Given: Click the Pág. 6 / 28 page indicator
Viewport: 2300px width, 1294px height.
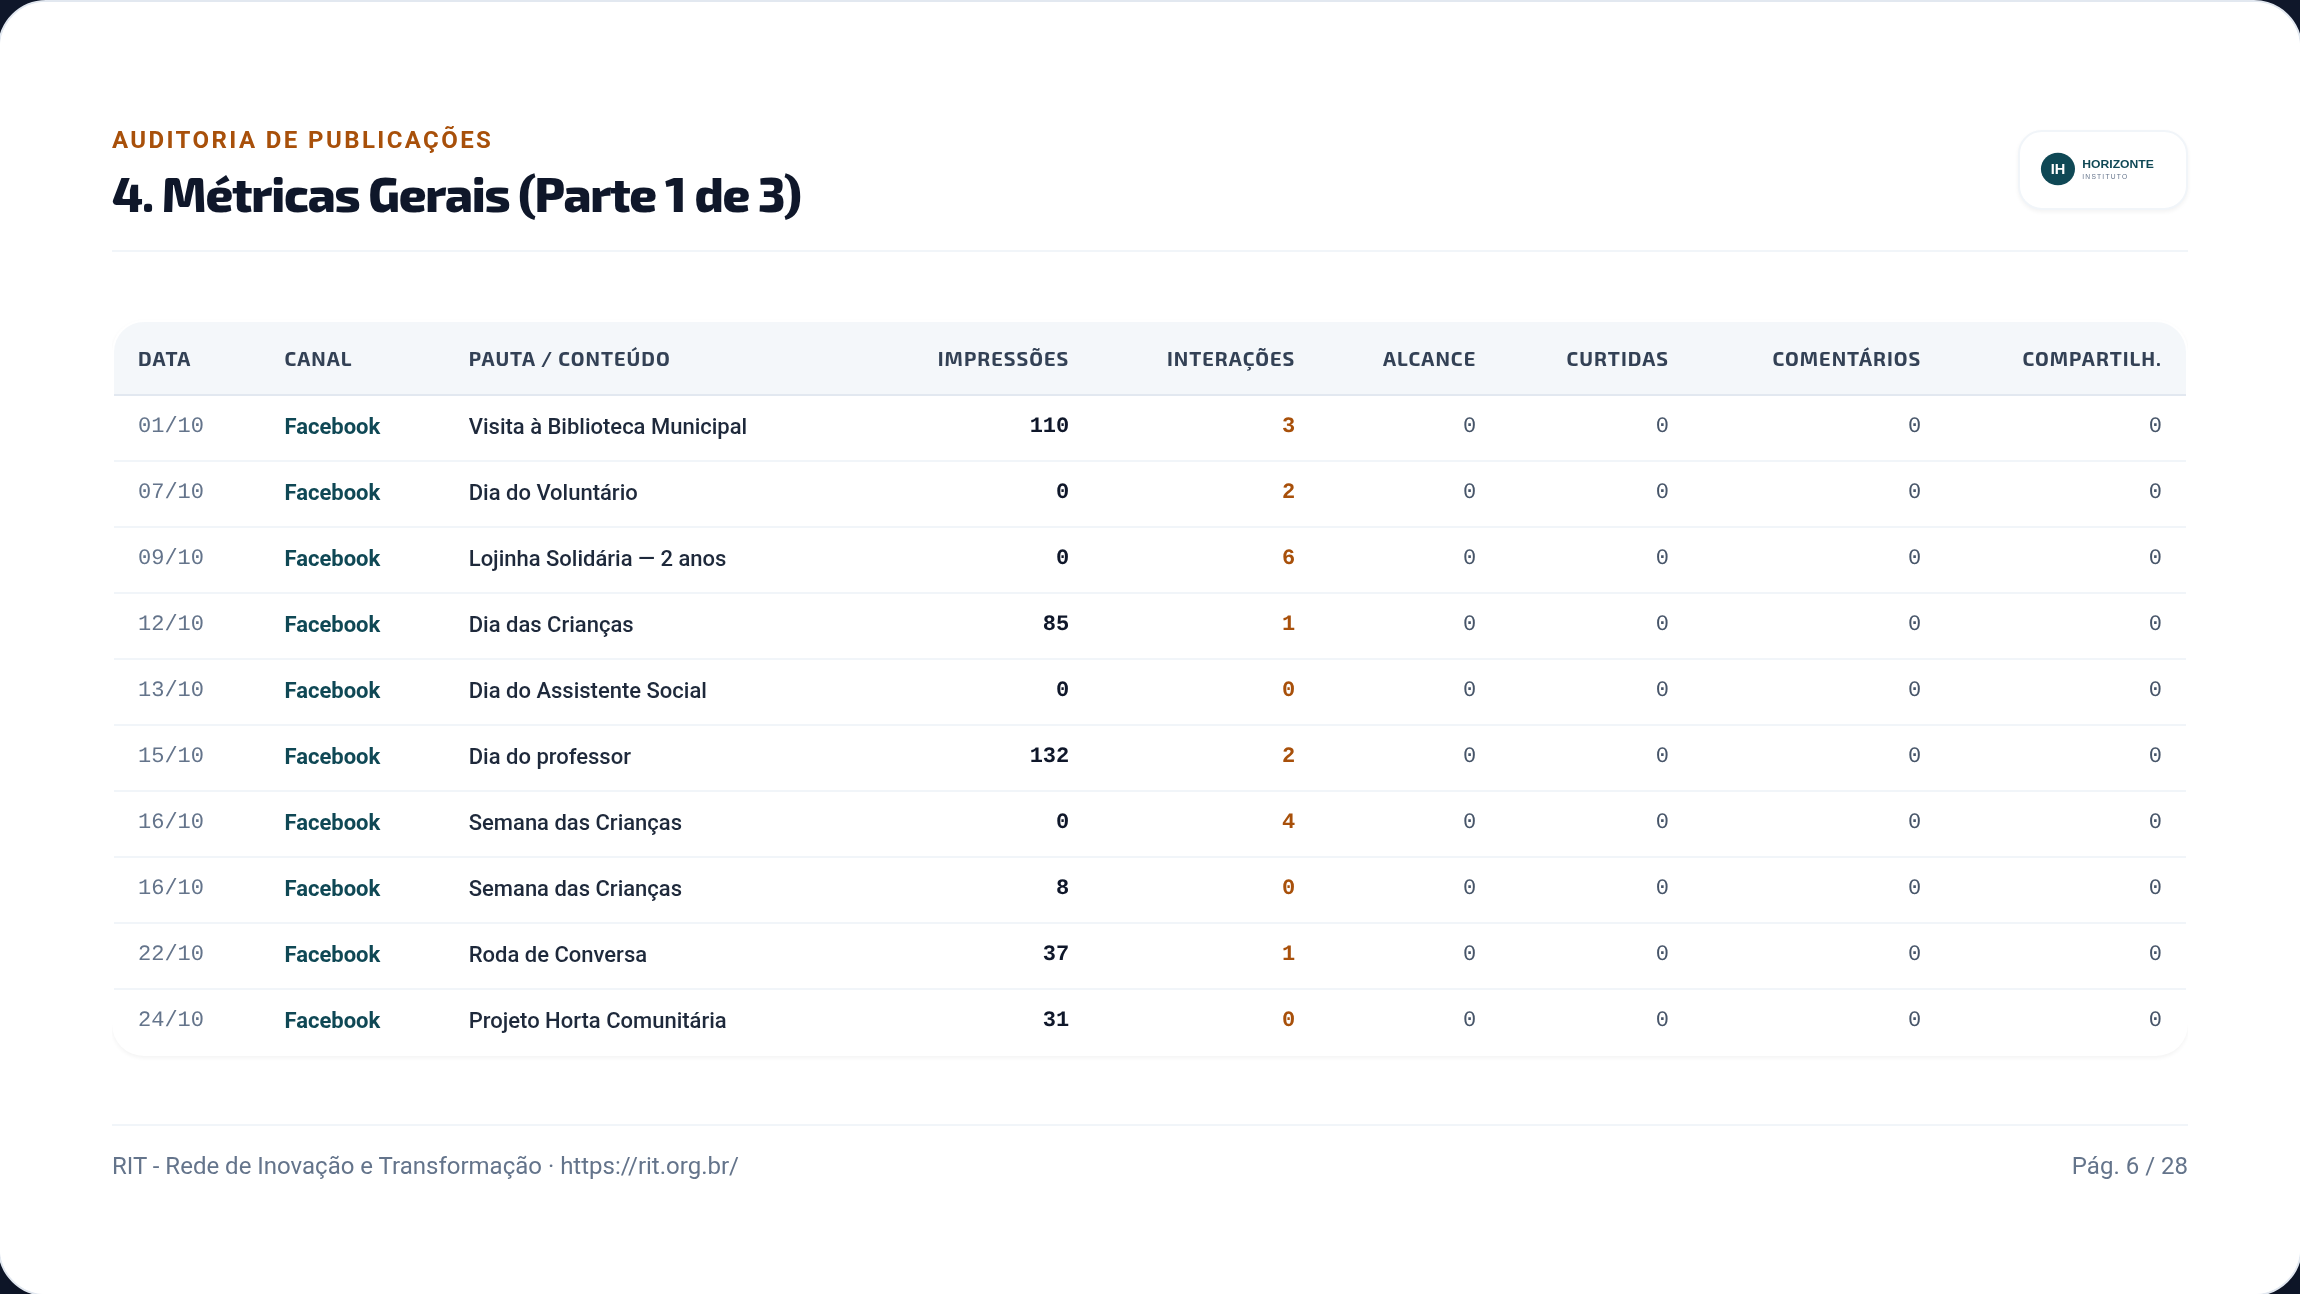Looking at the screenshot, I should (x=2129, y=1166).
